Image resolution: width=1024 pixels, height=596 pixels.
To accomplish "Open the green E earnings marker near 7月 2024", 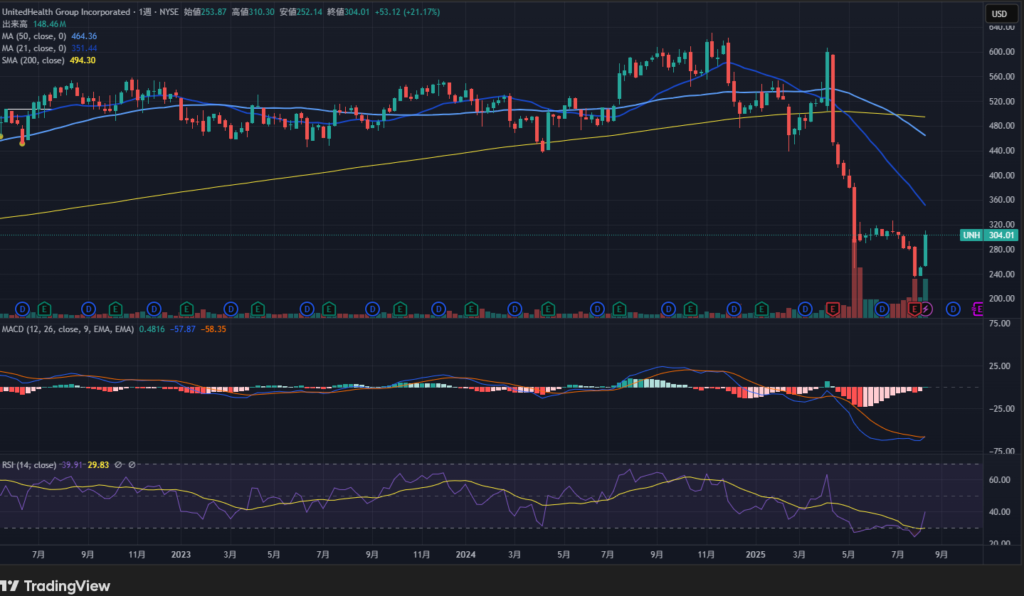I will [x=618, y=309].
